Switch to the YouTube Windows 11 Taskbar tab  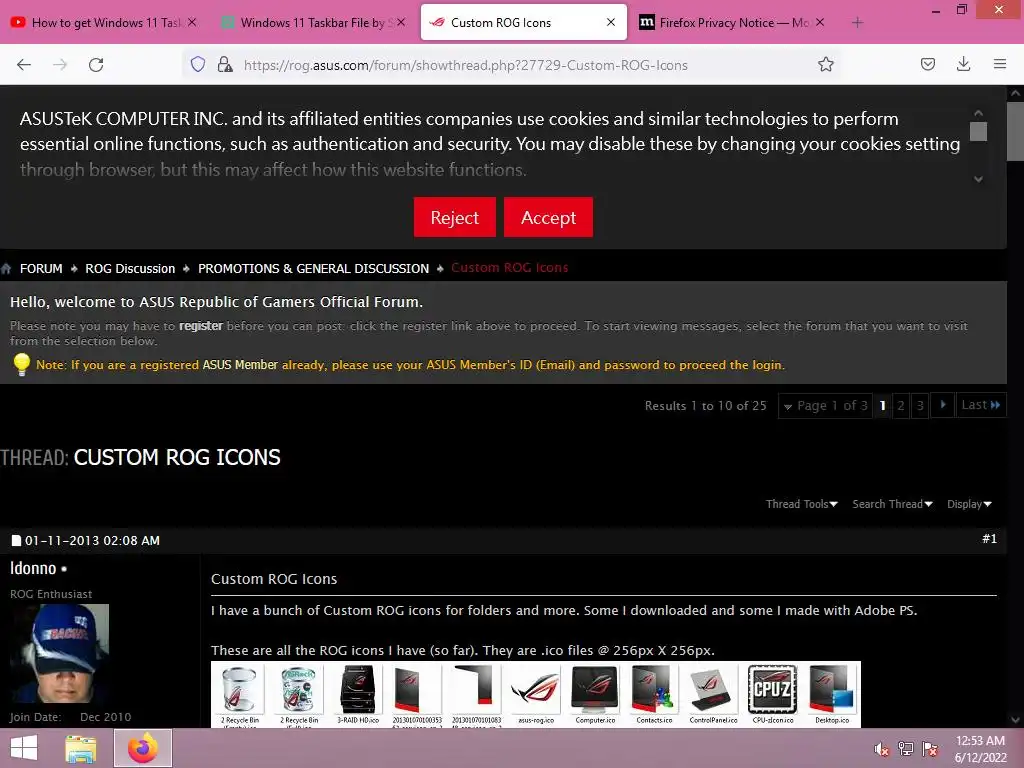[x=105, y=23]
